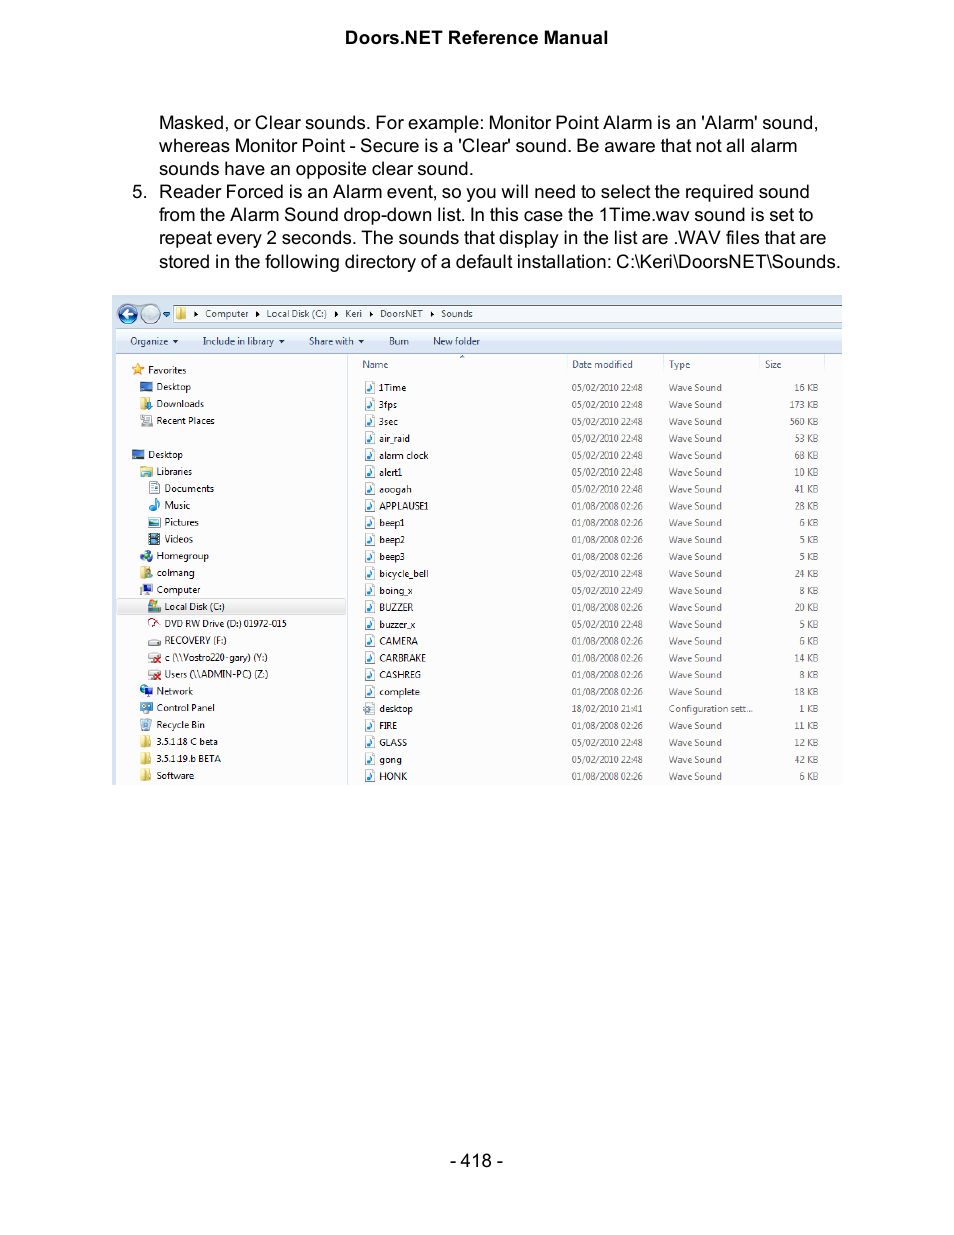Sort by the Name column header

coord(375,365)
